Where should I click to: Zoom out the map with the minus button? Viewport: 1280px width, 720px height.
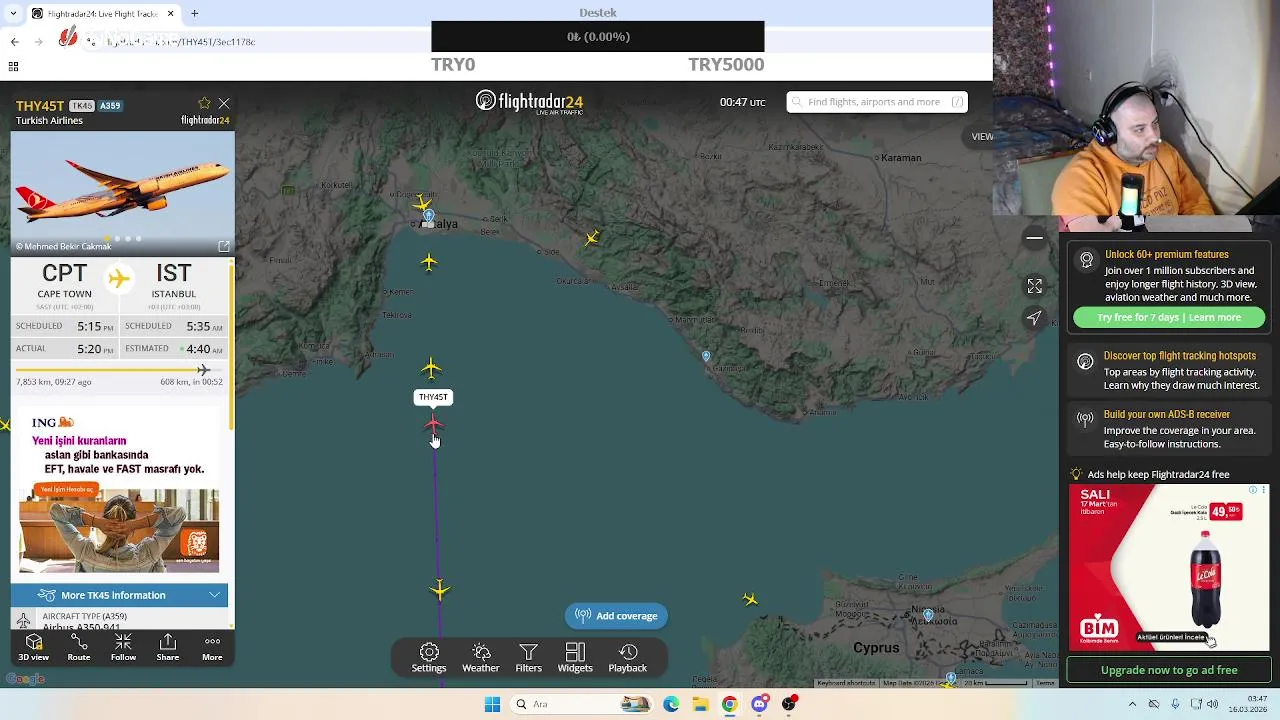coord(1035,238)
